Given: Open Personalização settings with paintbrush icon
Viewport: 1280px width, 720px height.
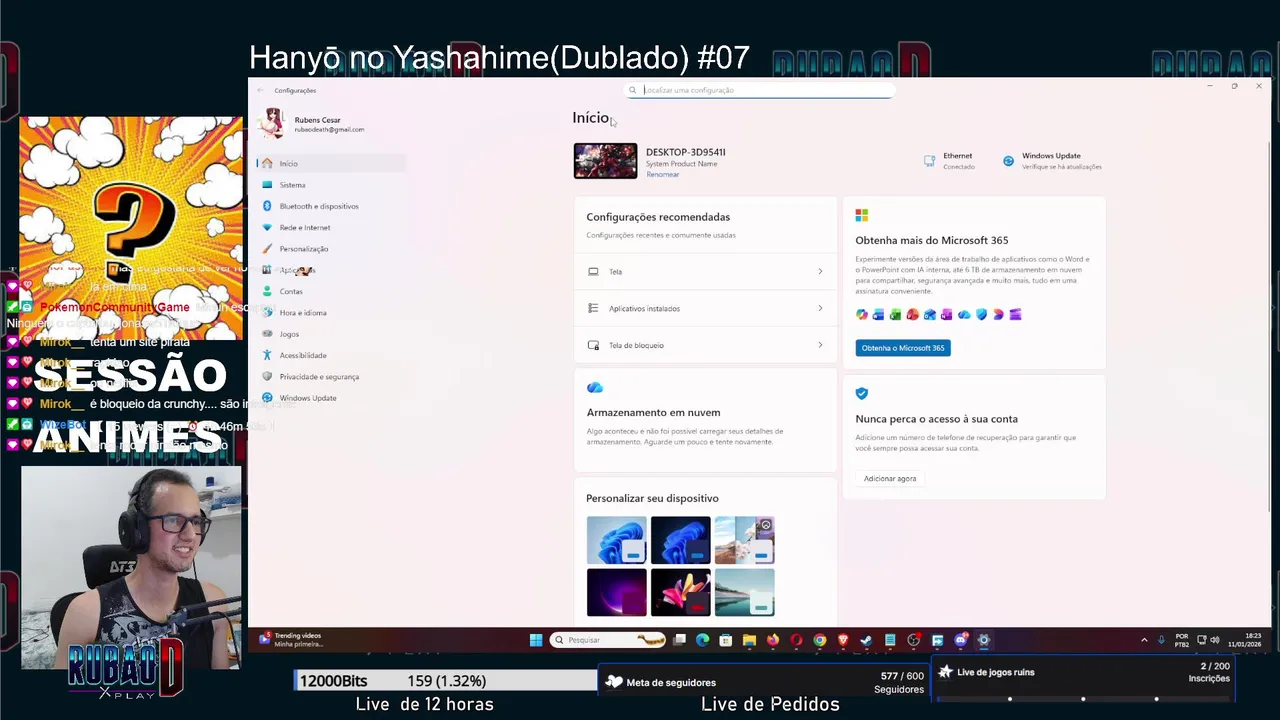Looking at the screenshot, I should pyautogui.click(x=331, y=249).
